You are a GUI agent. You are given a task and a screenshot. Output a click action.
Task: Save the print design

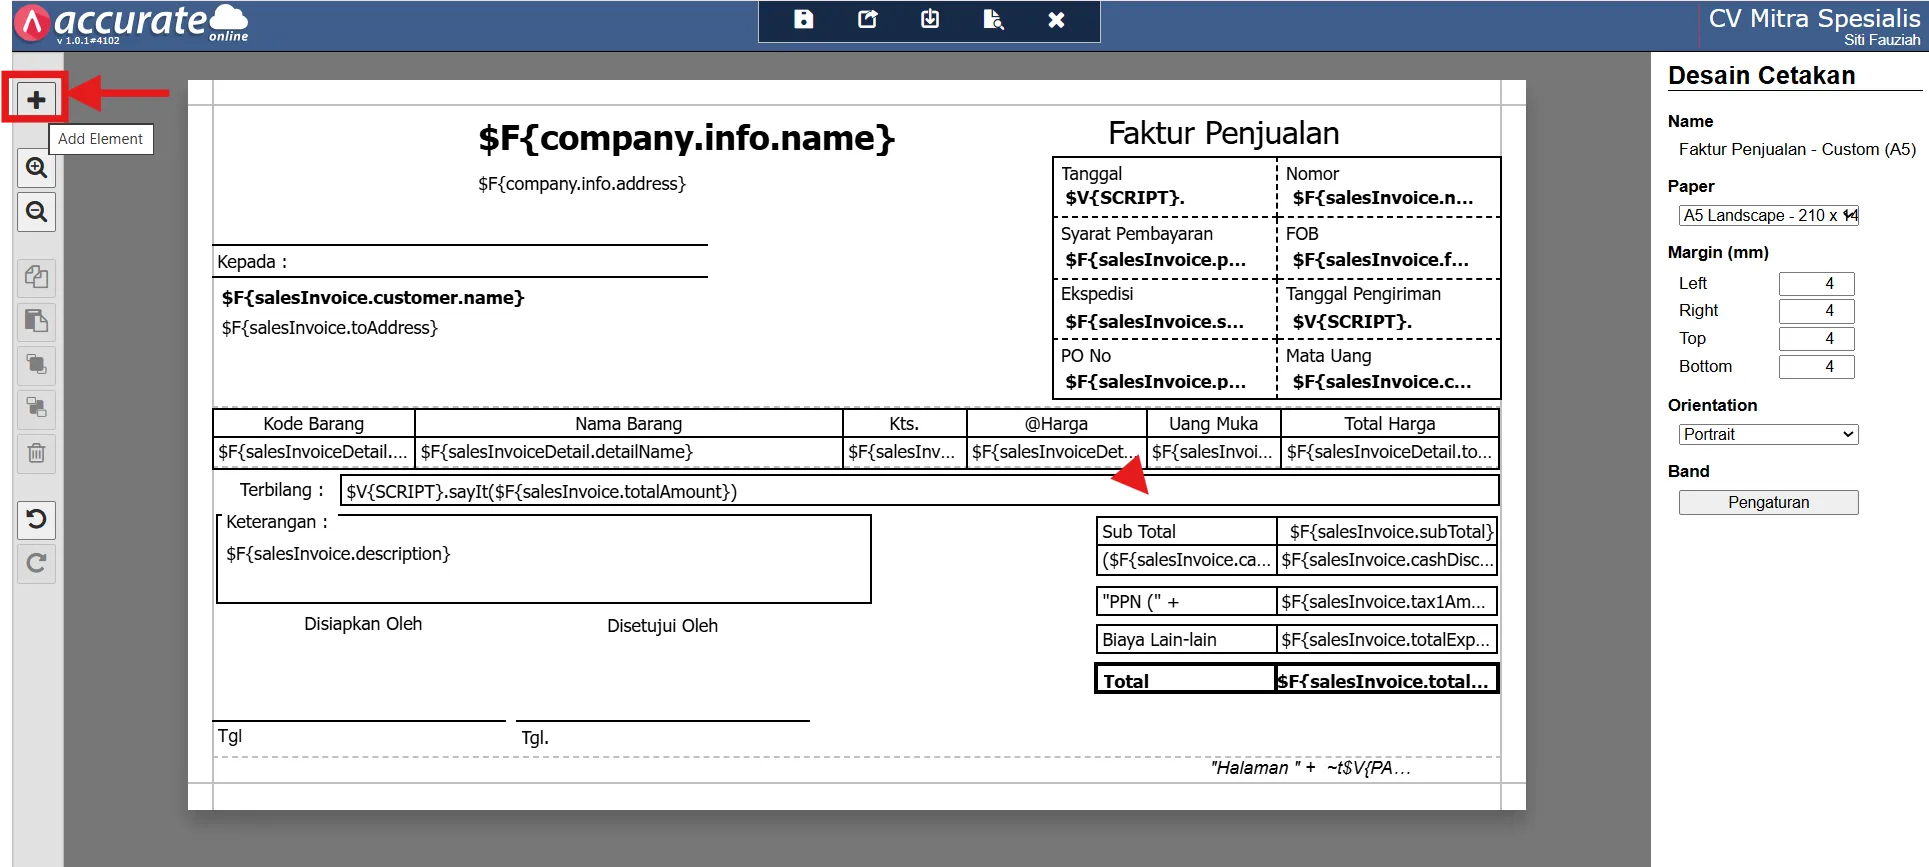coord(803,20)
